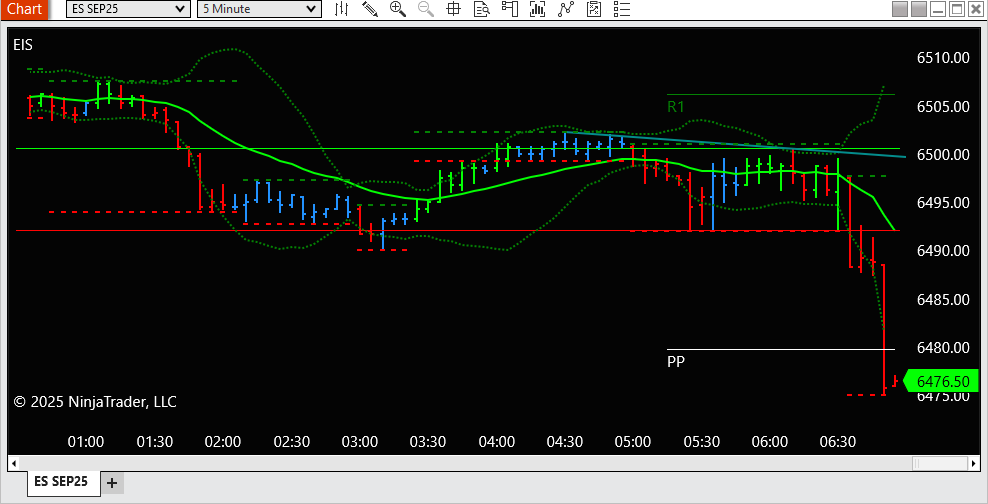
Task: Click the 6510.00 price axis label
Action: 943,58
